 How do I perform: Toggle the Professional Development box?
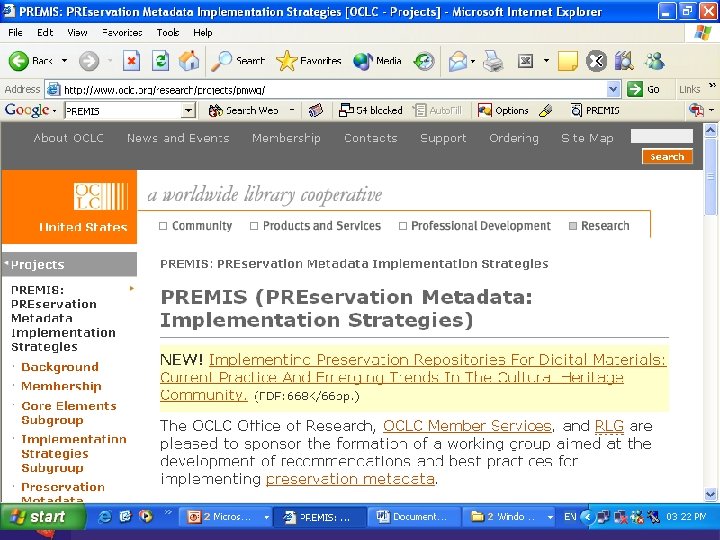point(403,226)
